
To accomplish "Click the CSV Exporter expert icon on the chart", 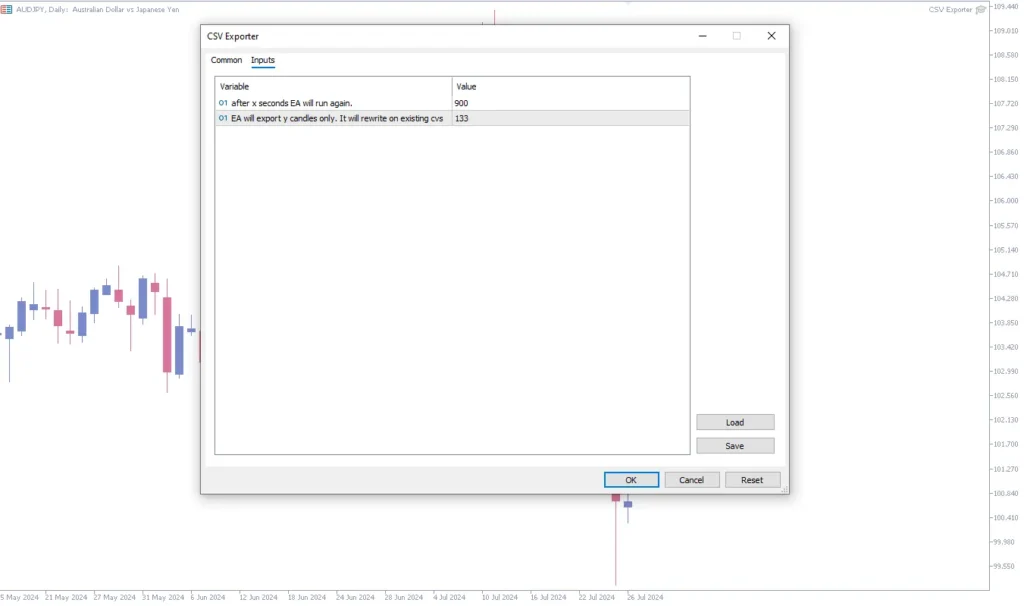I will [x=980, y=9].
